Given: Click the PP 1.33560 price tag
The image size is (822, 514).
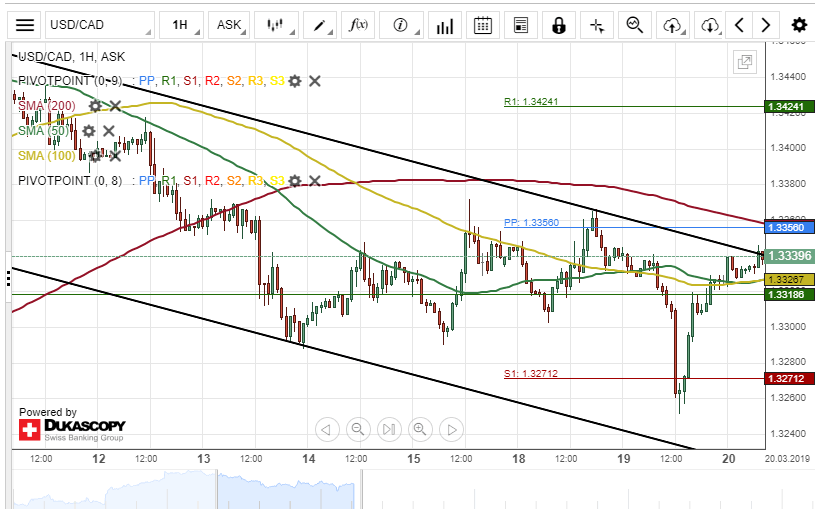Looking at the screenshot, I should [x=789, y=227].
